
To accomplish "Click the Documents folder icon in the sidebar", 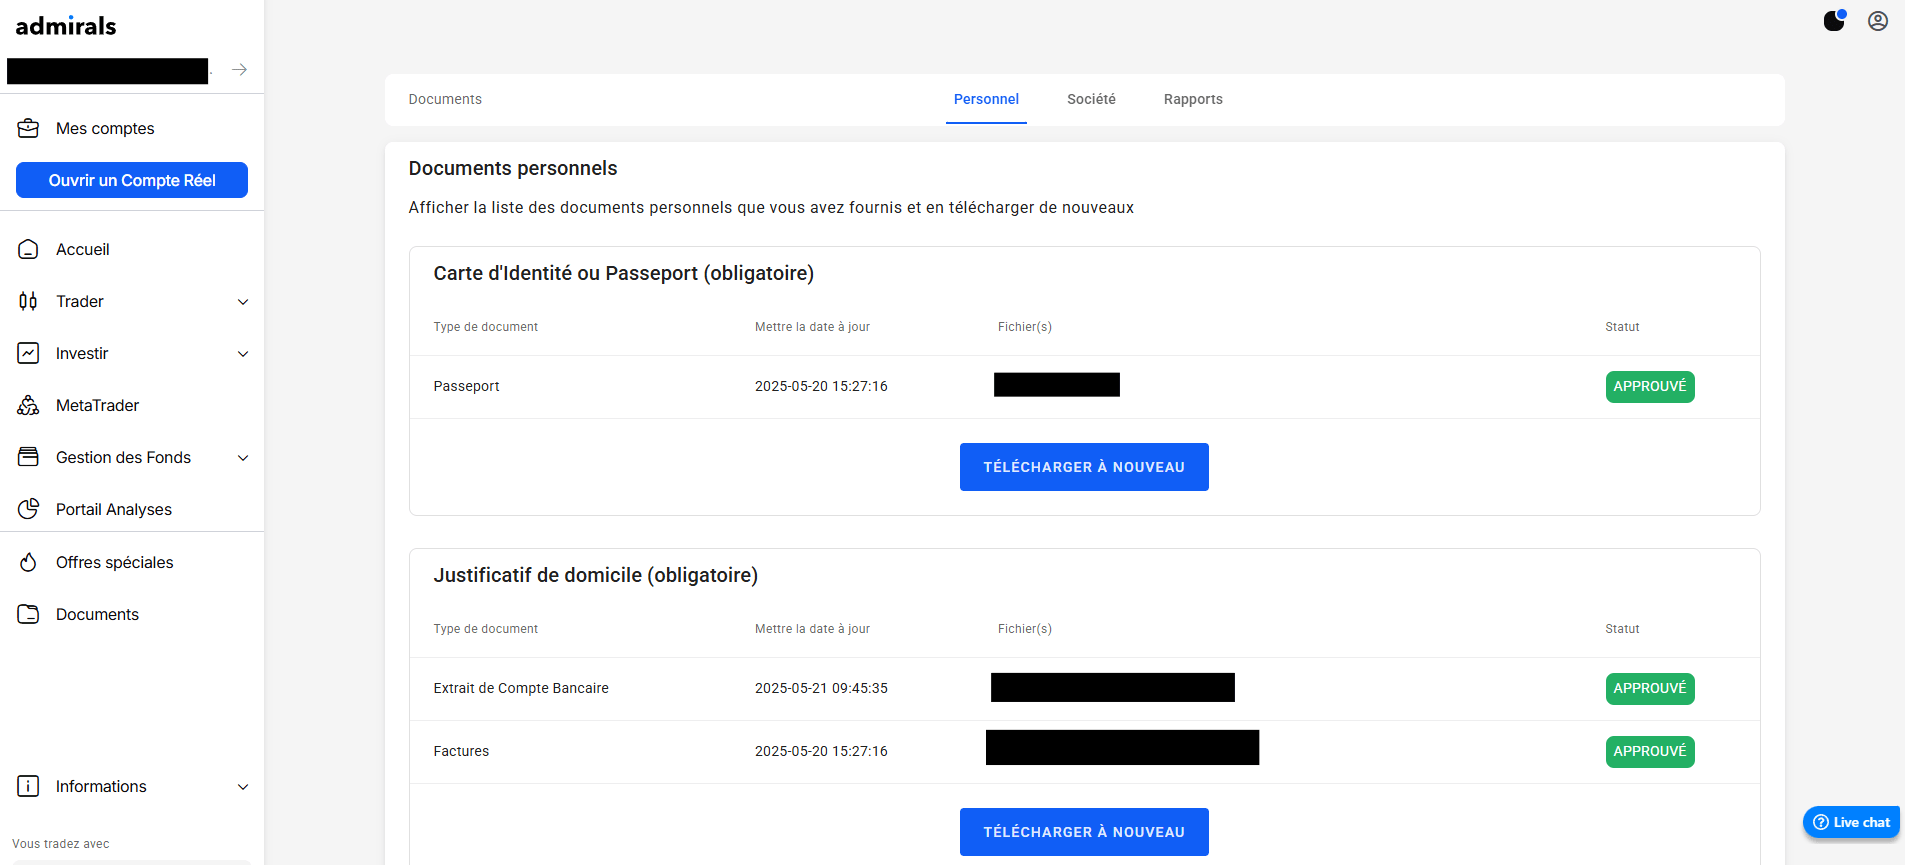I will coord(28,614).
